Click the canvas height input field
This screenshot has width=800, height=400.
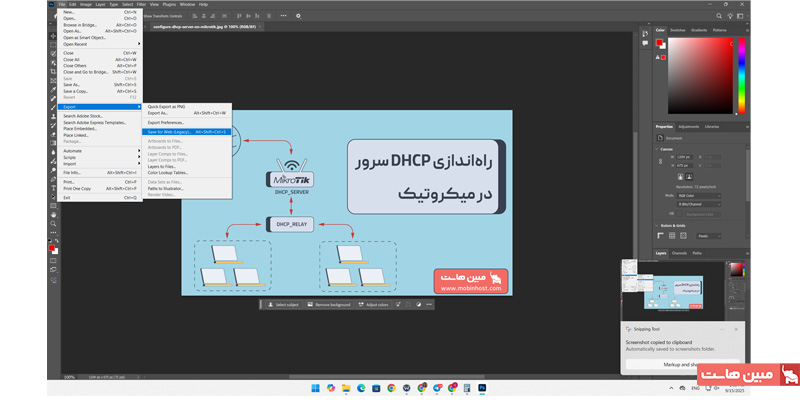(x=685, y=165)
